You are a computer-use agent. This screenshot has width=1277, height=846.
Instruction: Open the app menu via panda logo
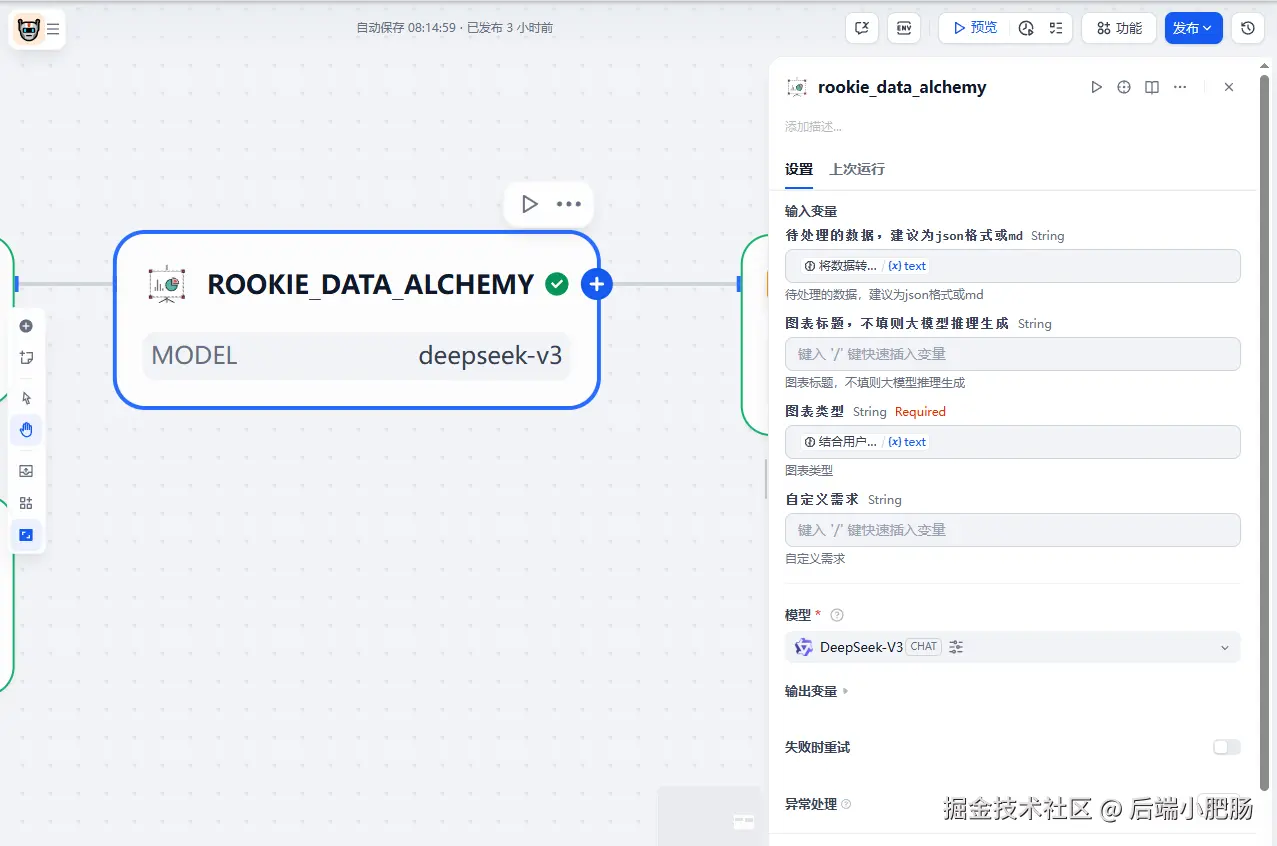coord(29,29)
